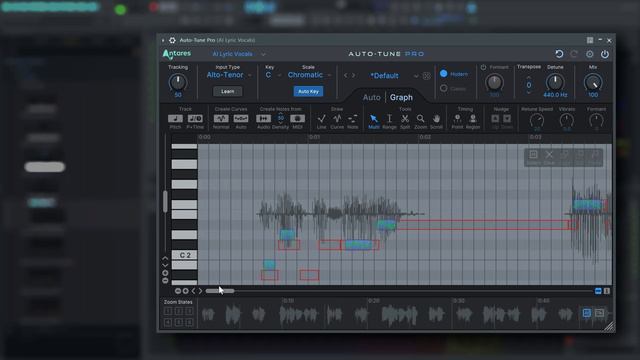Select the Scroll hand tool
Image resolution: width=640 pixels, height=360 pixels.
pyautogui.click(x=436, y=119)
